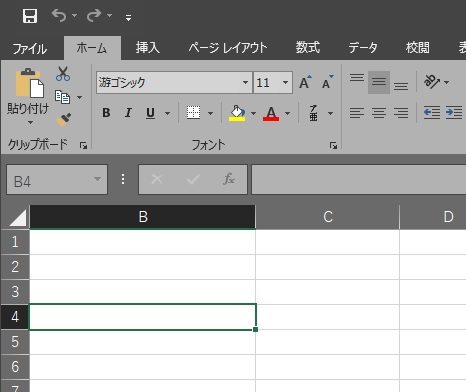Viewport: 466px width, 392px height.
Task: Switch to the 数式 tab
Action: click(308, 48)
